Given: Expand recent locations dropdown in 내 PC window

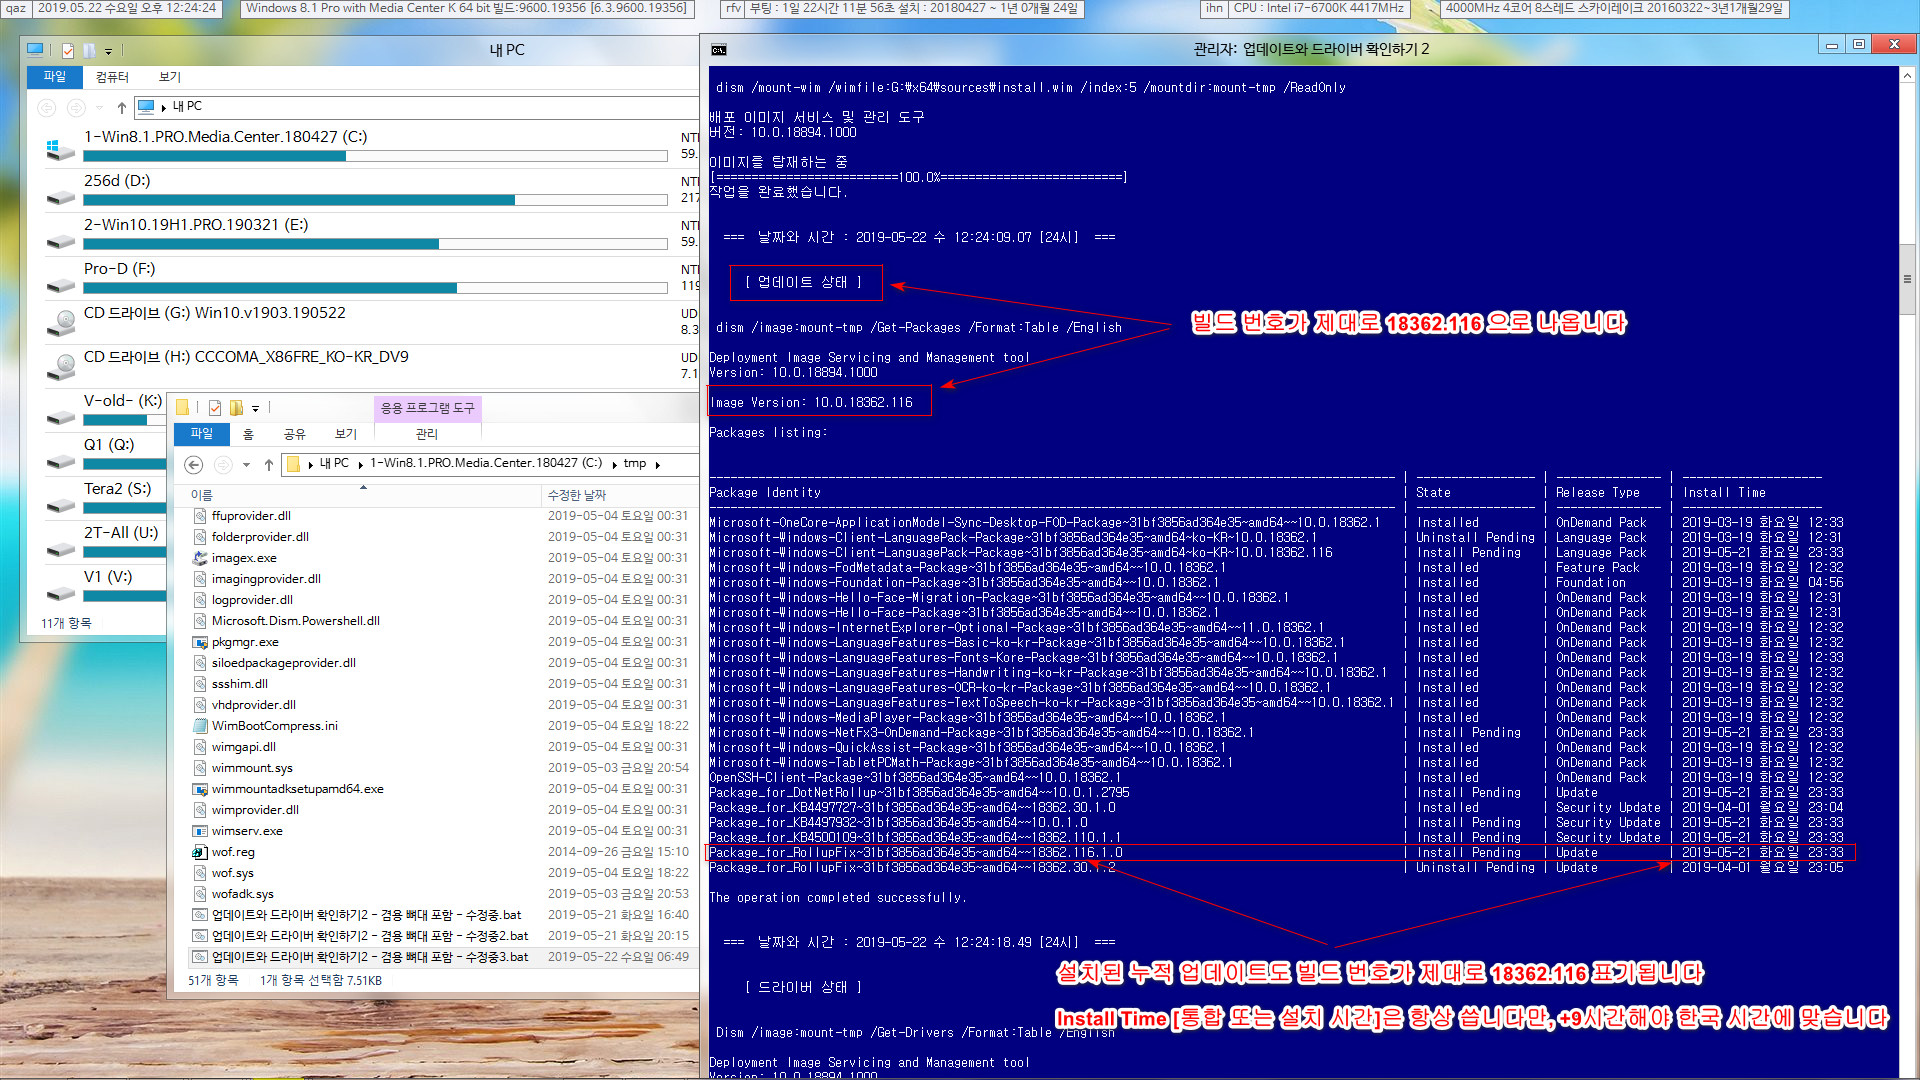Looking at the screenshot, I should pyautogui.click(x=99, y=107).
